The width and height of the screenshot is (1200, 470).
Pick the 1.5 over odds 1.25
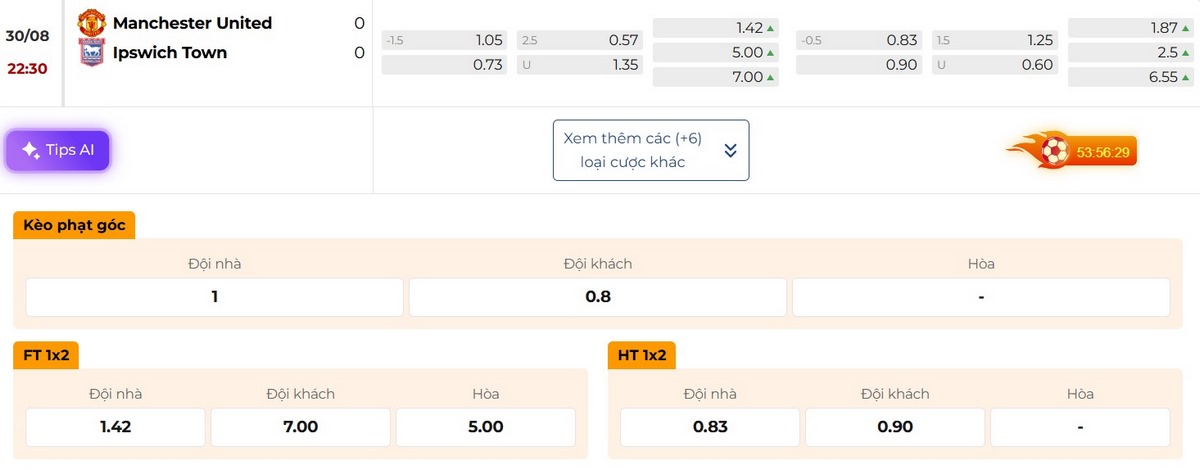tap(994, 40)
